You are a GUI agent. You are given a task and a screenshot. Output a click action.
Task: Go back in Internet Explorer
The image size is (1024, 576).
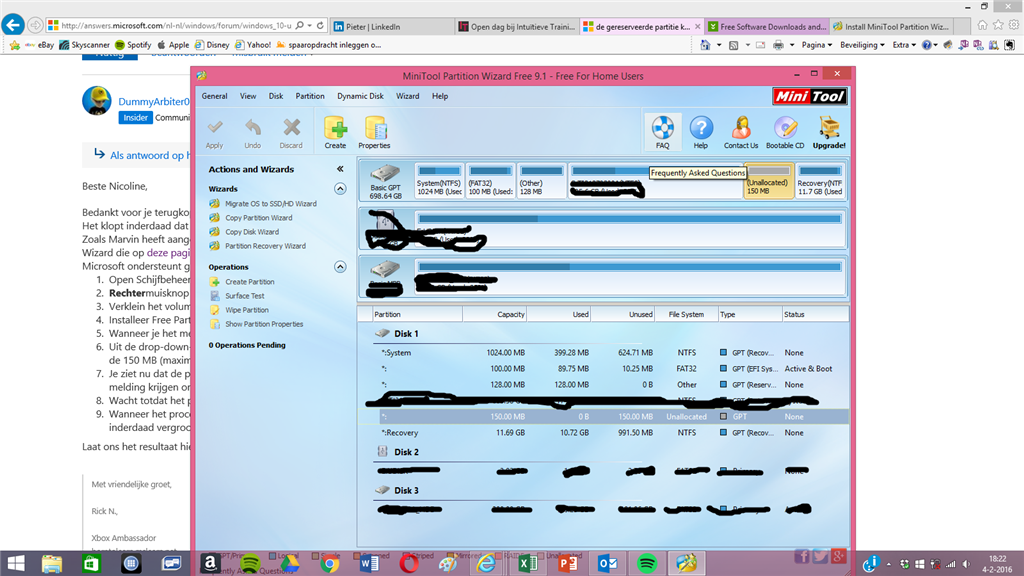click(x=12, y=25)
